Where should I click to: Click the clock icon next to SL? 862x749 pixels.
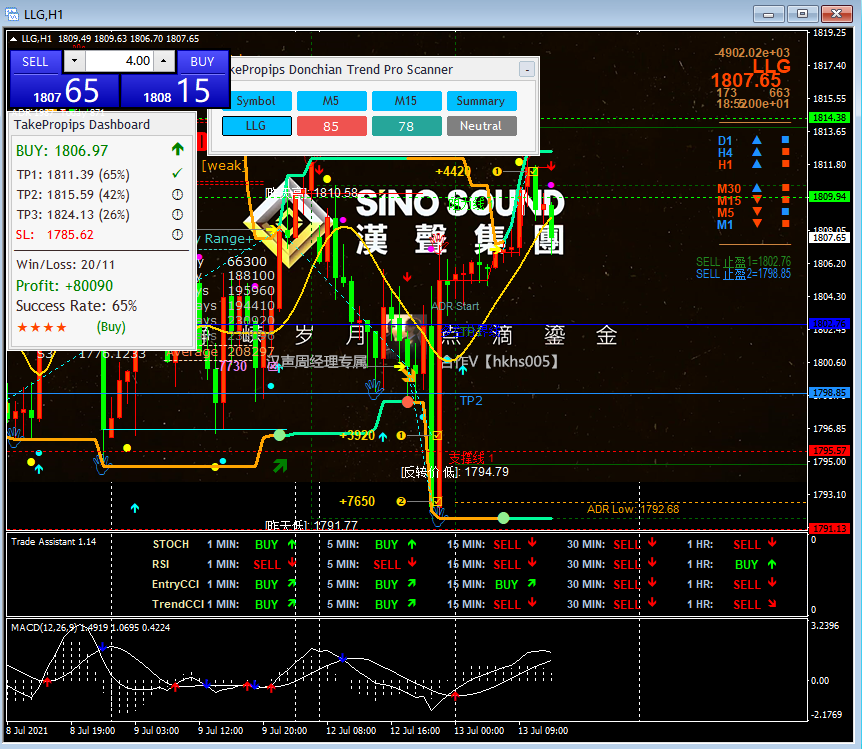(177, 235)
